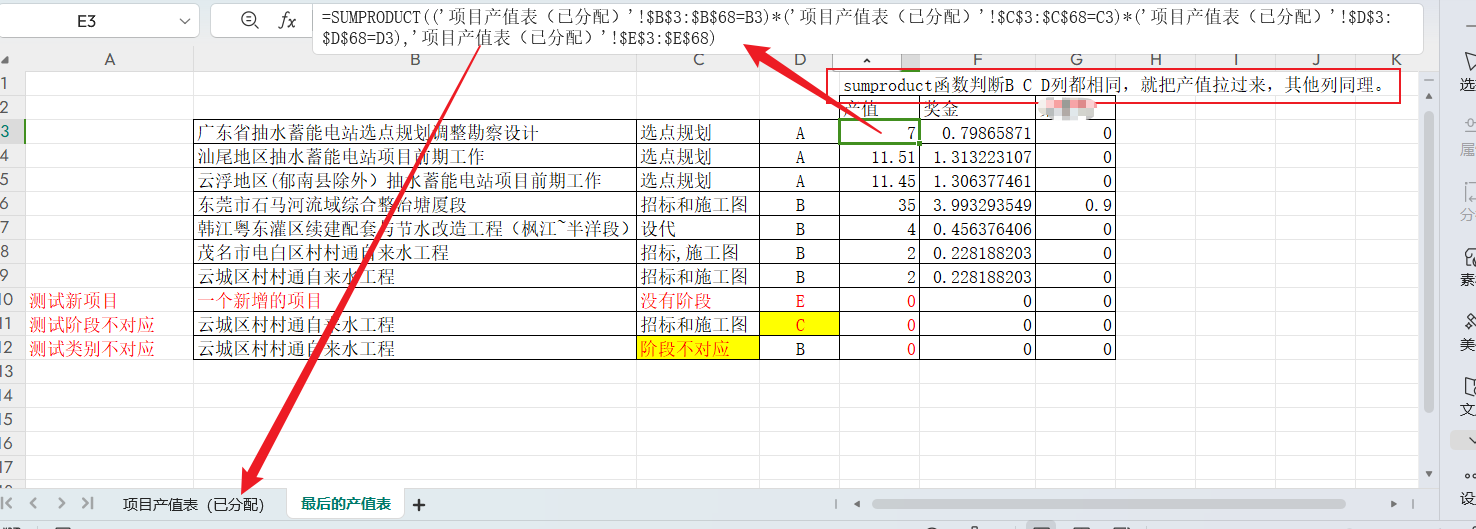Jump to the last sheet tab arrow

[87, 504]
